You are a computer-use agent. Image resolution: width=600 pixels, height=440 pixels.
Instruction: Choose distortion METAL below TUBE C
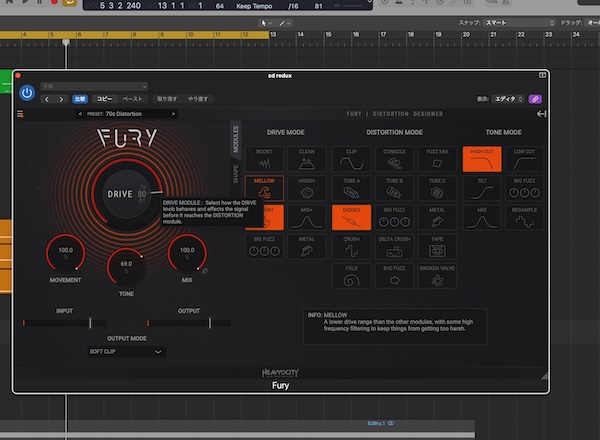(x=437, y=217)
